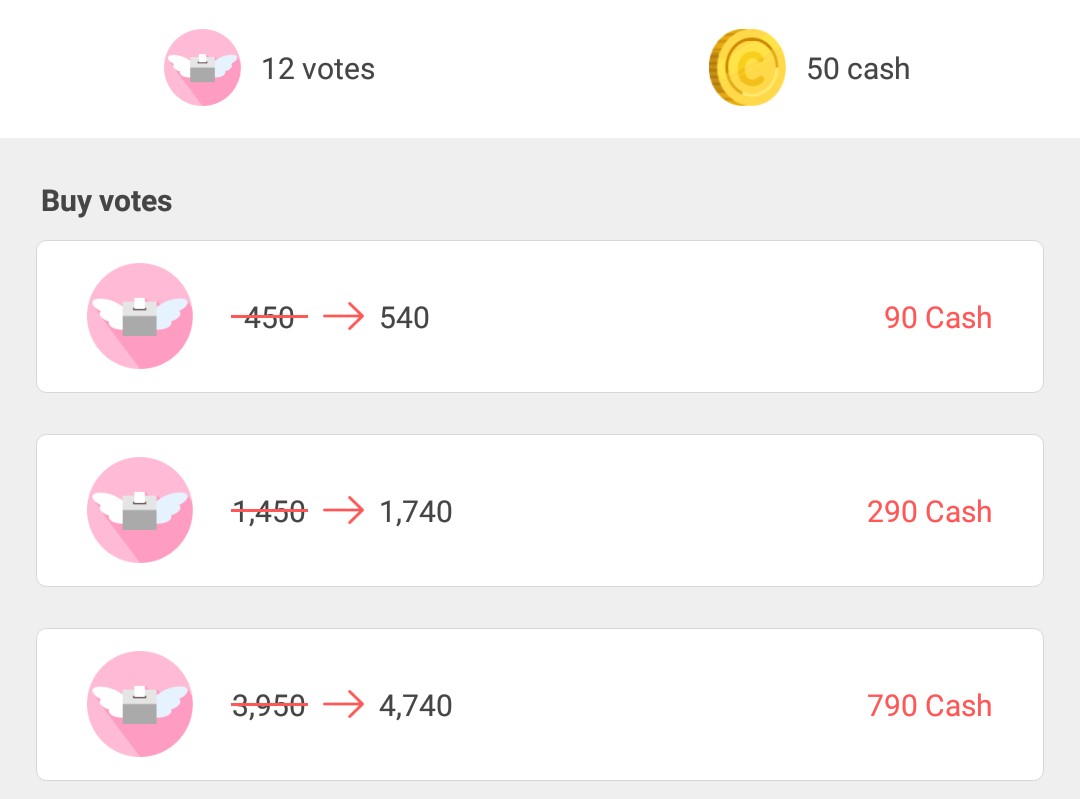1080x799 pixels.
Task: Tap the vote icon in the 540 pack
Action: coord(139,316)
